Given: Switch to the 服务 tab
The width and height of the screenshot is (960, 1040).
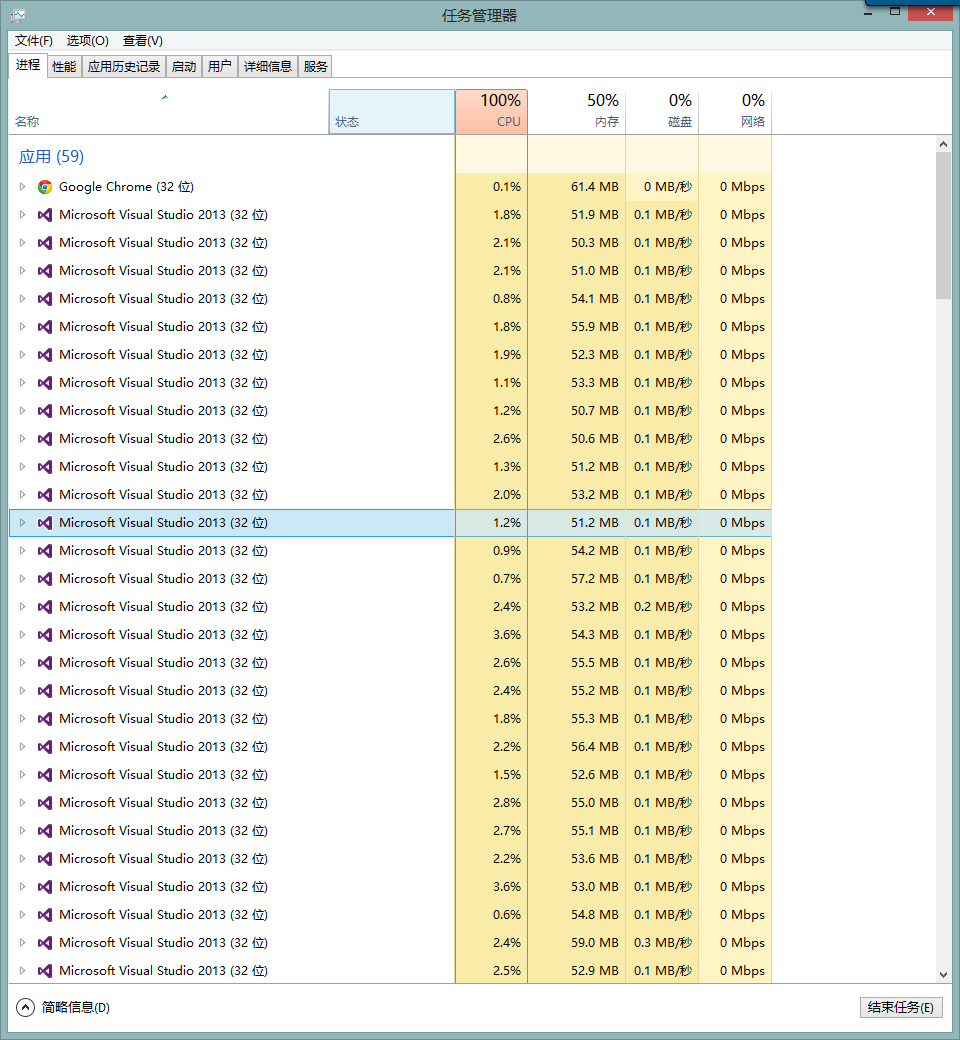Looking at the screenshot, I should tap(315, 66).
